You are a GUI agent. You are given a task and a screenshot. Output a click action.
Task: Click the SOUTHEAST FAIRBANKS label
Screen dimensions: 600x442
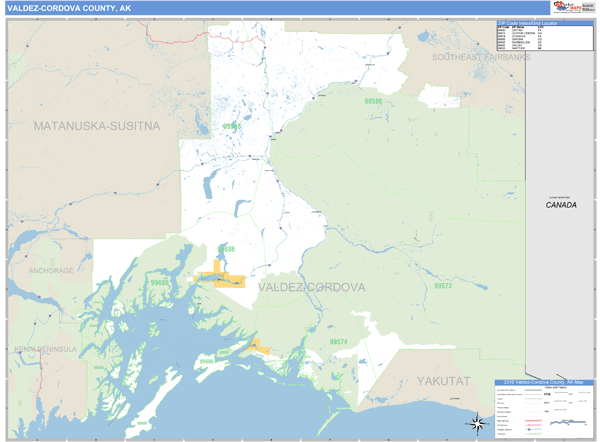[480, 58]
